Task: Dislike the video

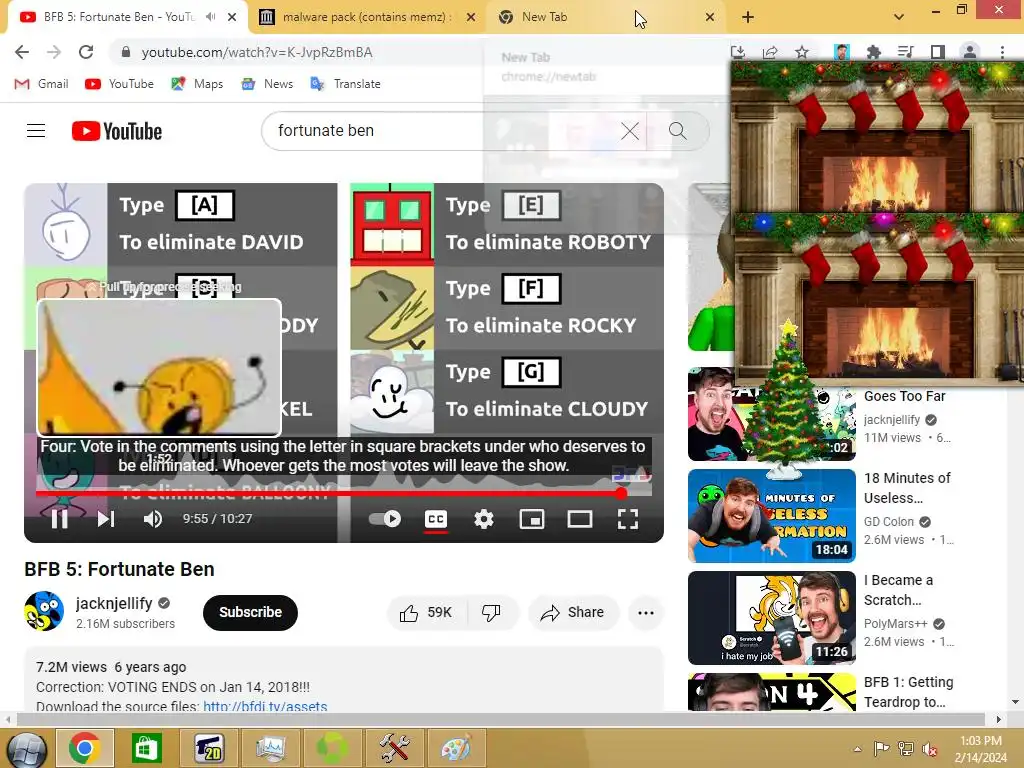Action: pyautogui.click(x=490, y=613)
